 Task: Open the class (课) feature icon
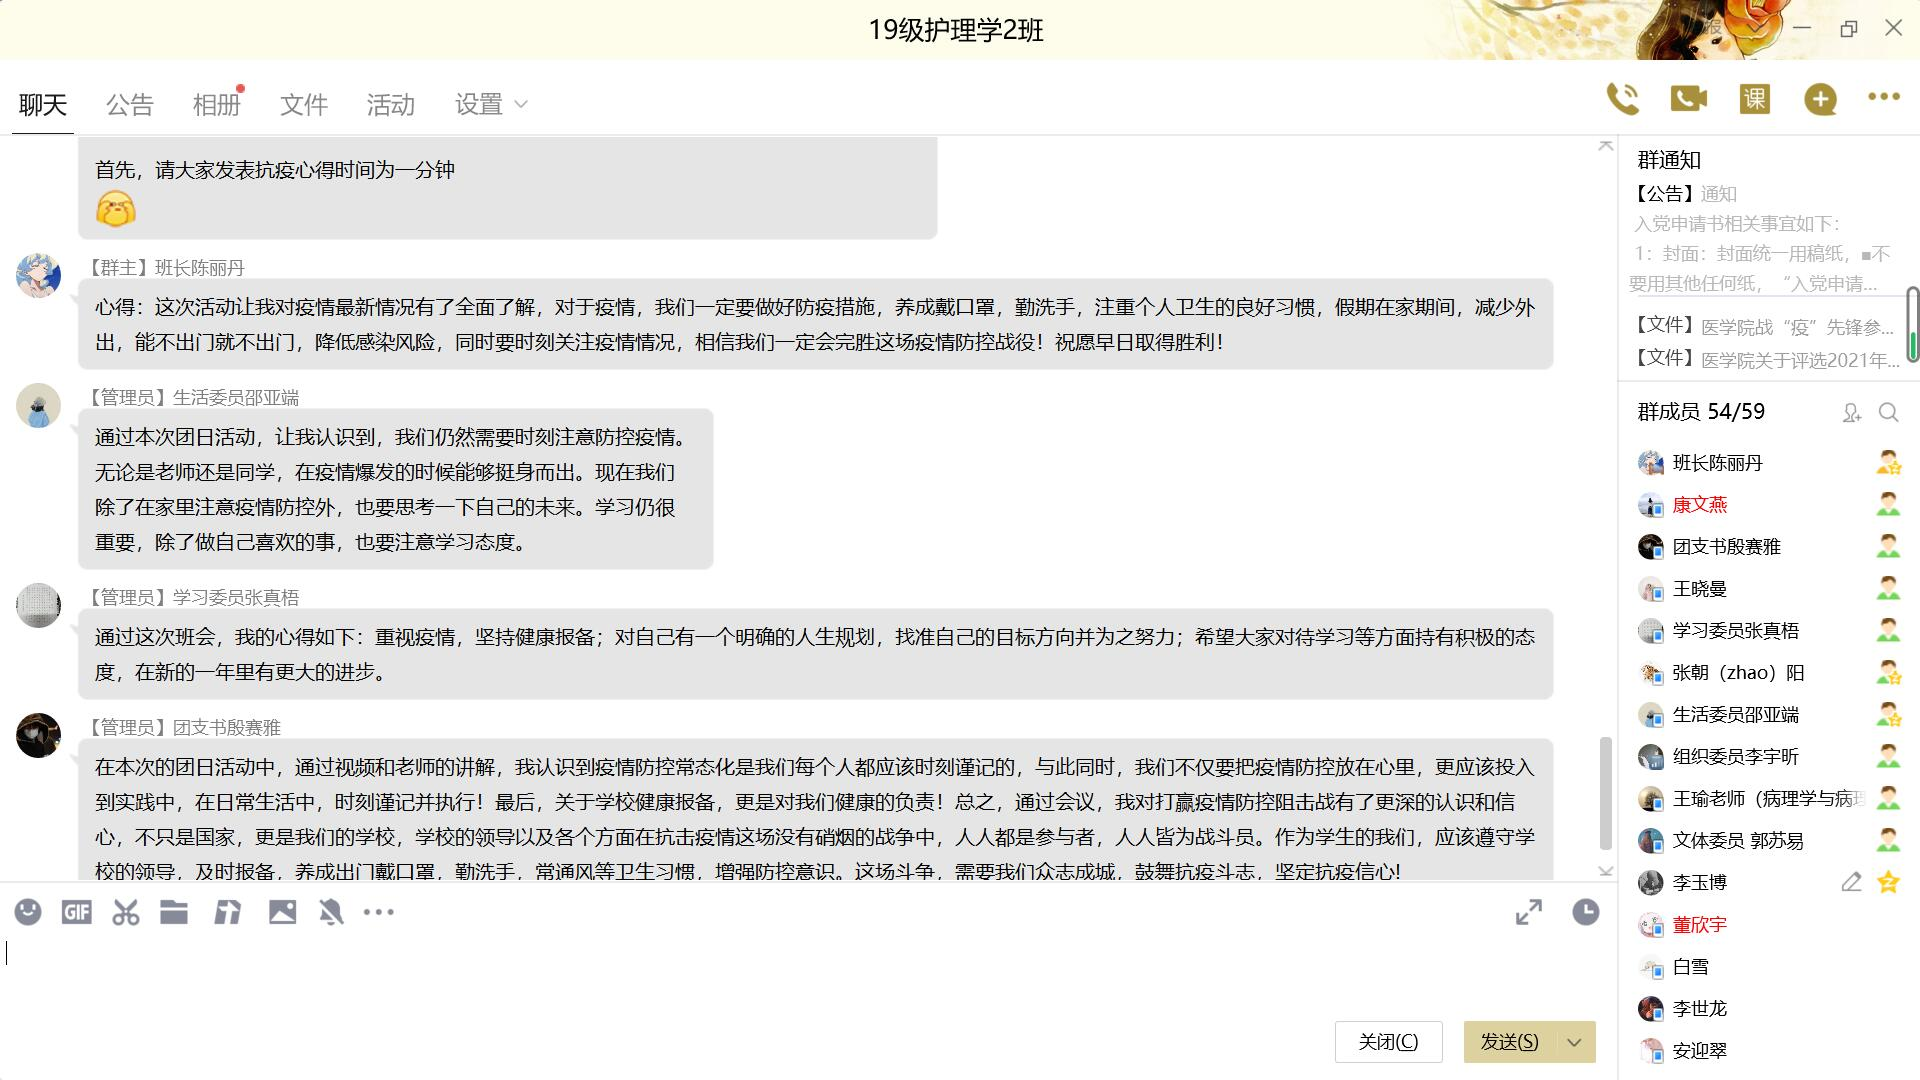[1754, 98]
